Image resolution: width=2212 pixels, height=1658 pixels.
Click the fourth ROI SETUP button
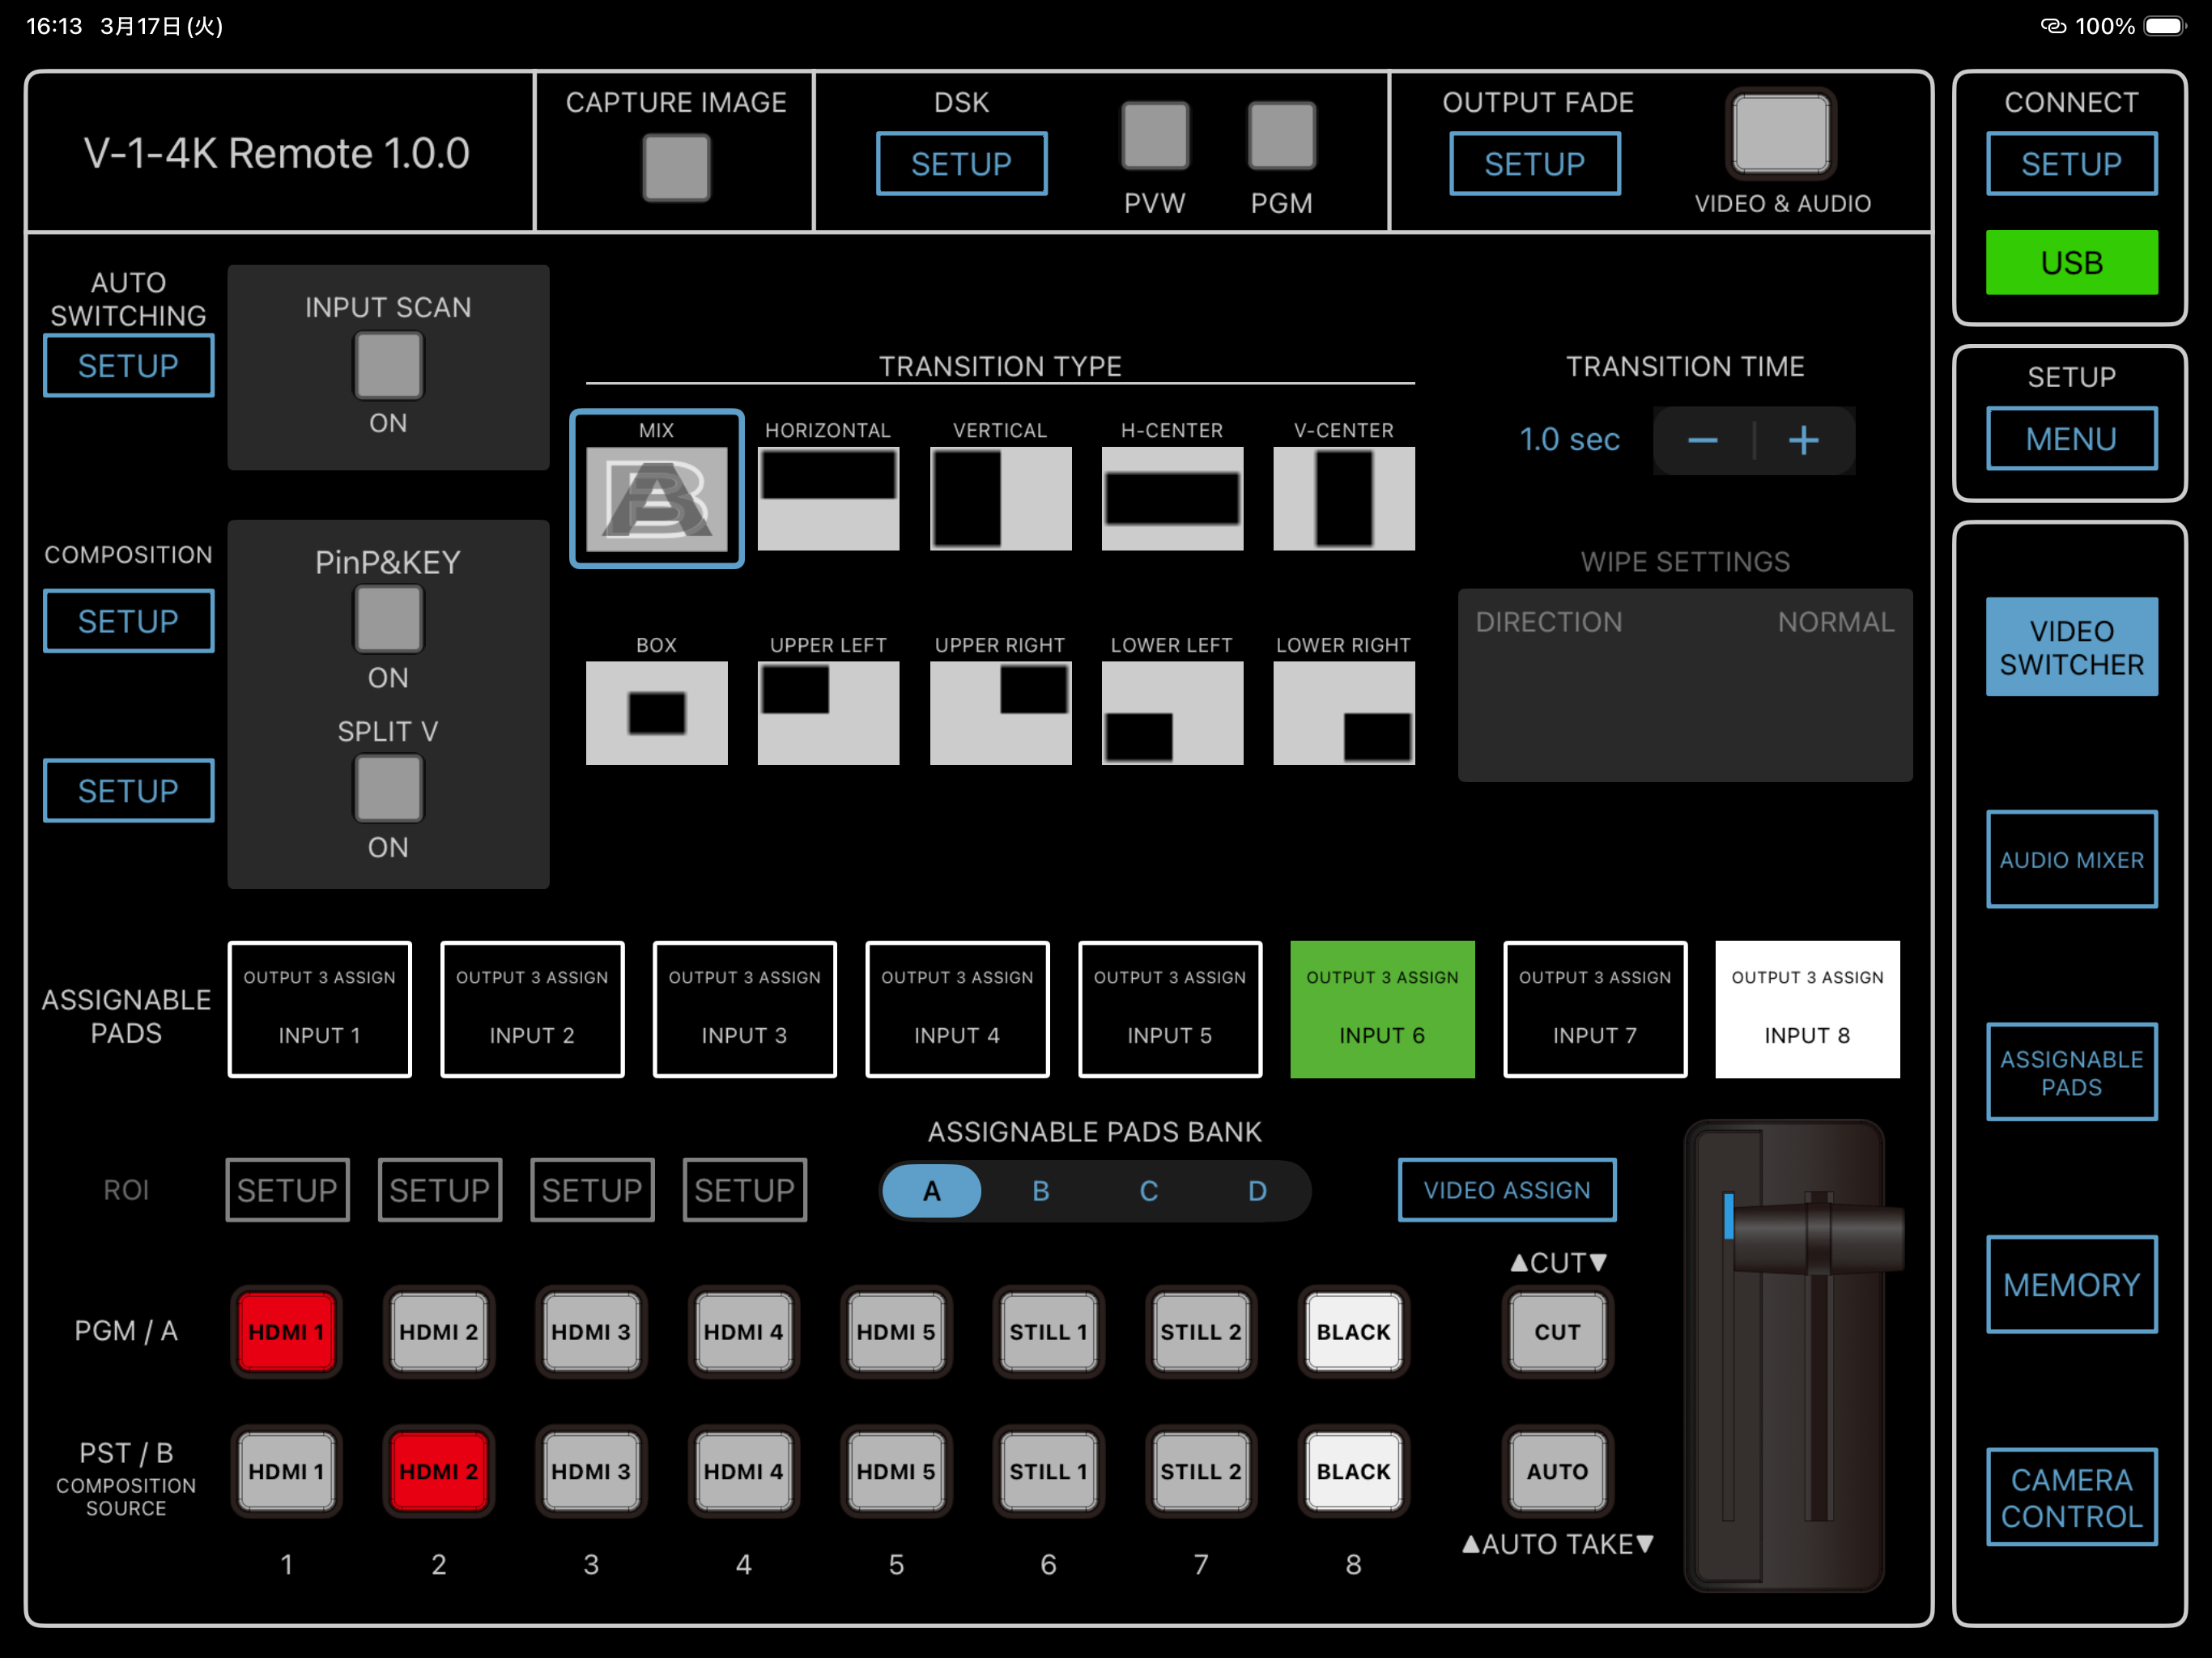[744, 1190]
